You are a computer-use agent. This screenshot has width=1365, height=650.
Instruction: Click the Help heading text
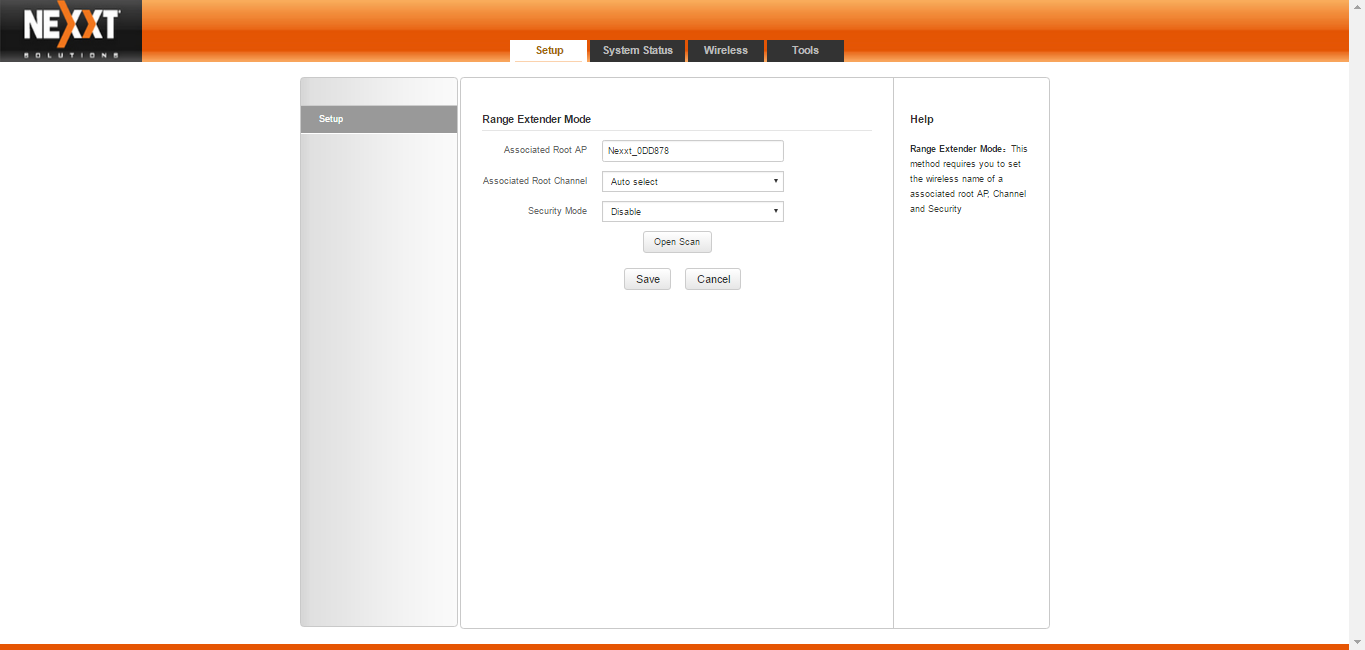point(921,119)
